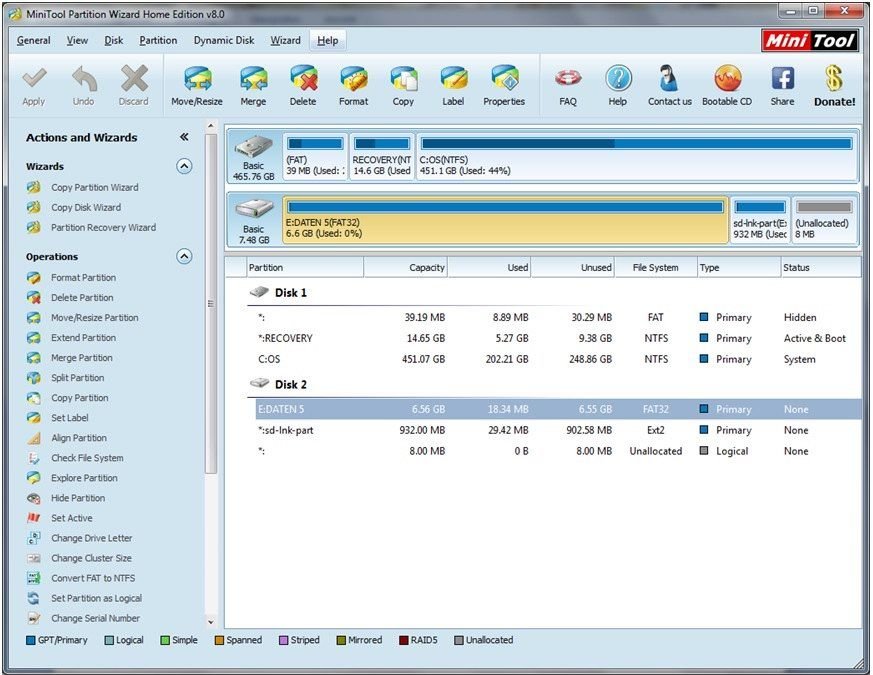This screenshot has width=873, height=675.
Task: Click the Format toolbar icon
Action: point(354,79)
